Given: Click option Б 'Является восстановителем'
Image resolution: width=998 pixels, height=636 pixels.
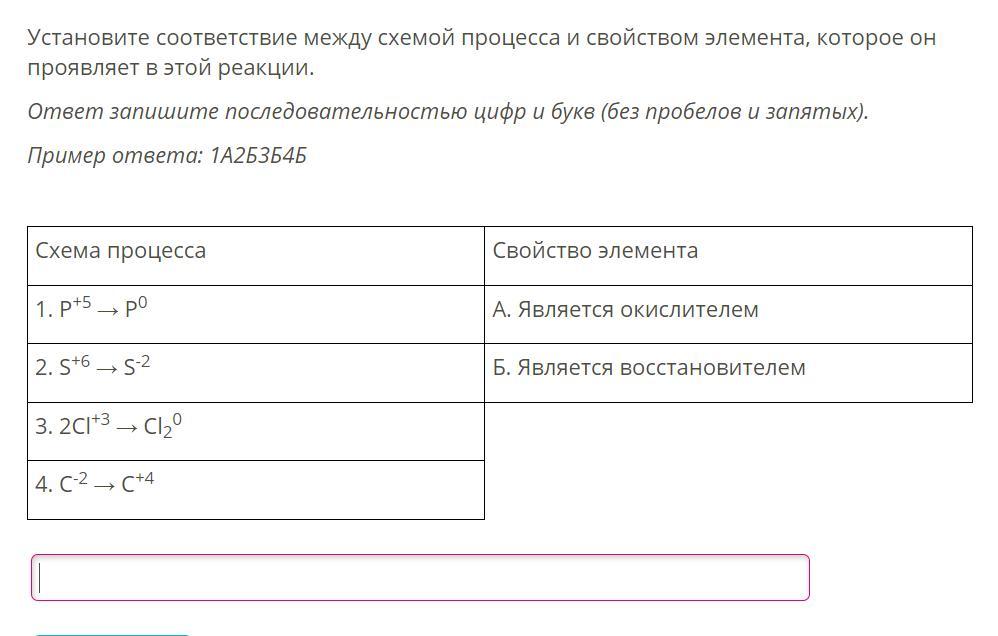Looking at the screenshot, I should [648, 368].
